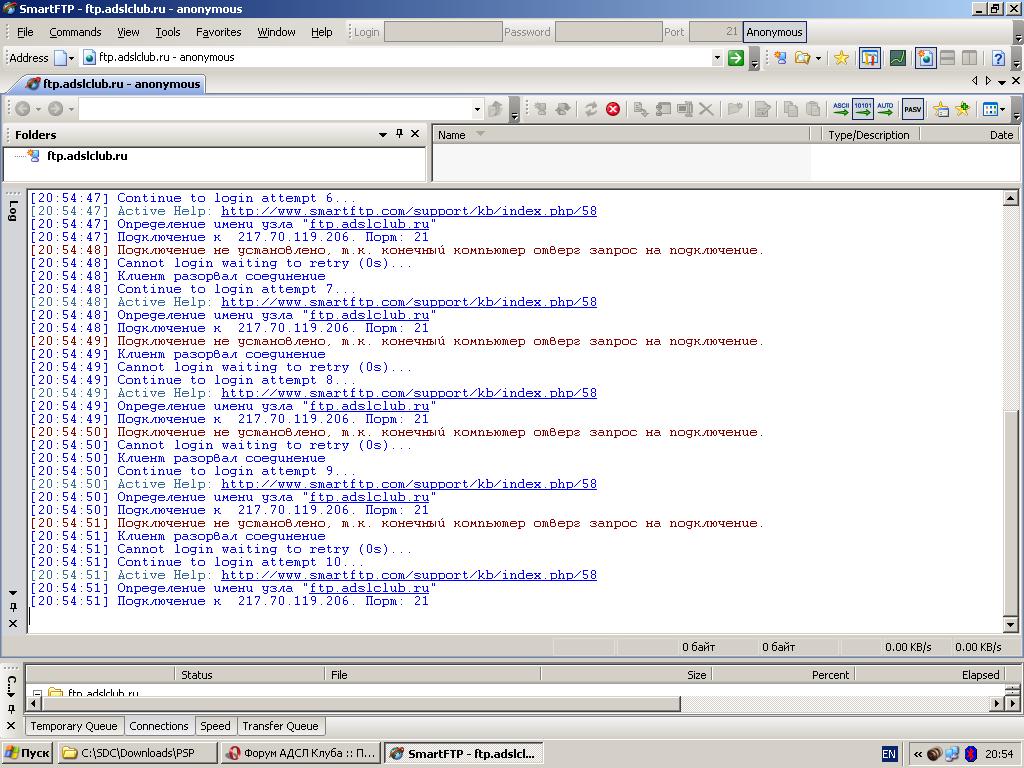This screenshot has width=1024, height=768.
Task: Click the Copy icon
Action: (791, 109)
